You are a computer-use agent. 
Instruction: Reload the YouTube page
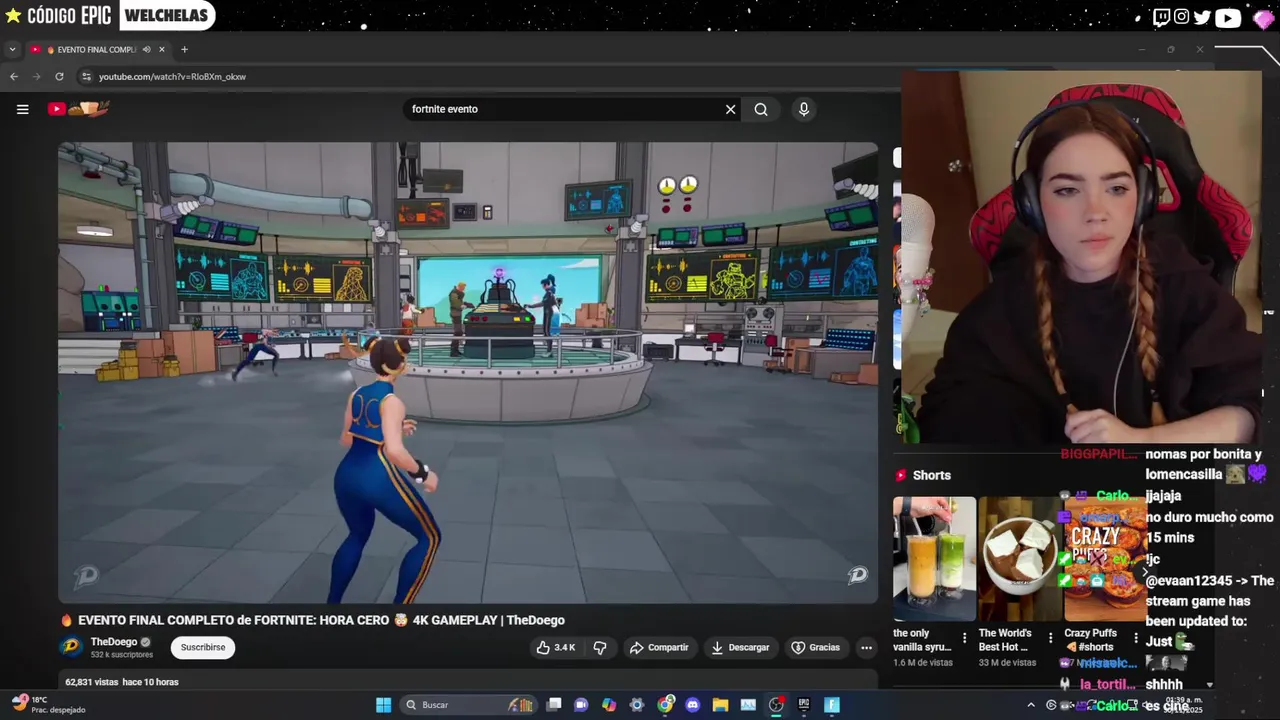[x=59, y=76]
